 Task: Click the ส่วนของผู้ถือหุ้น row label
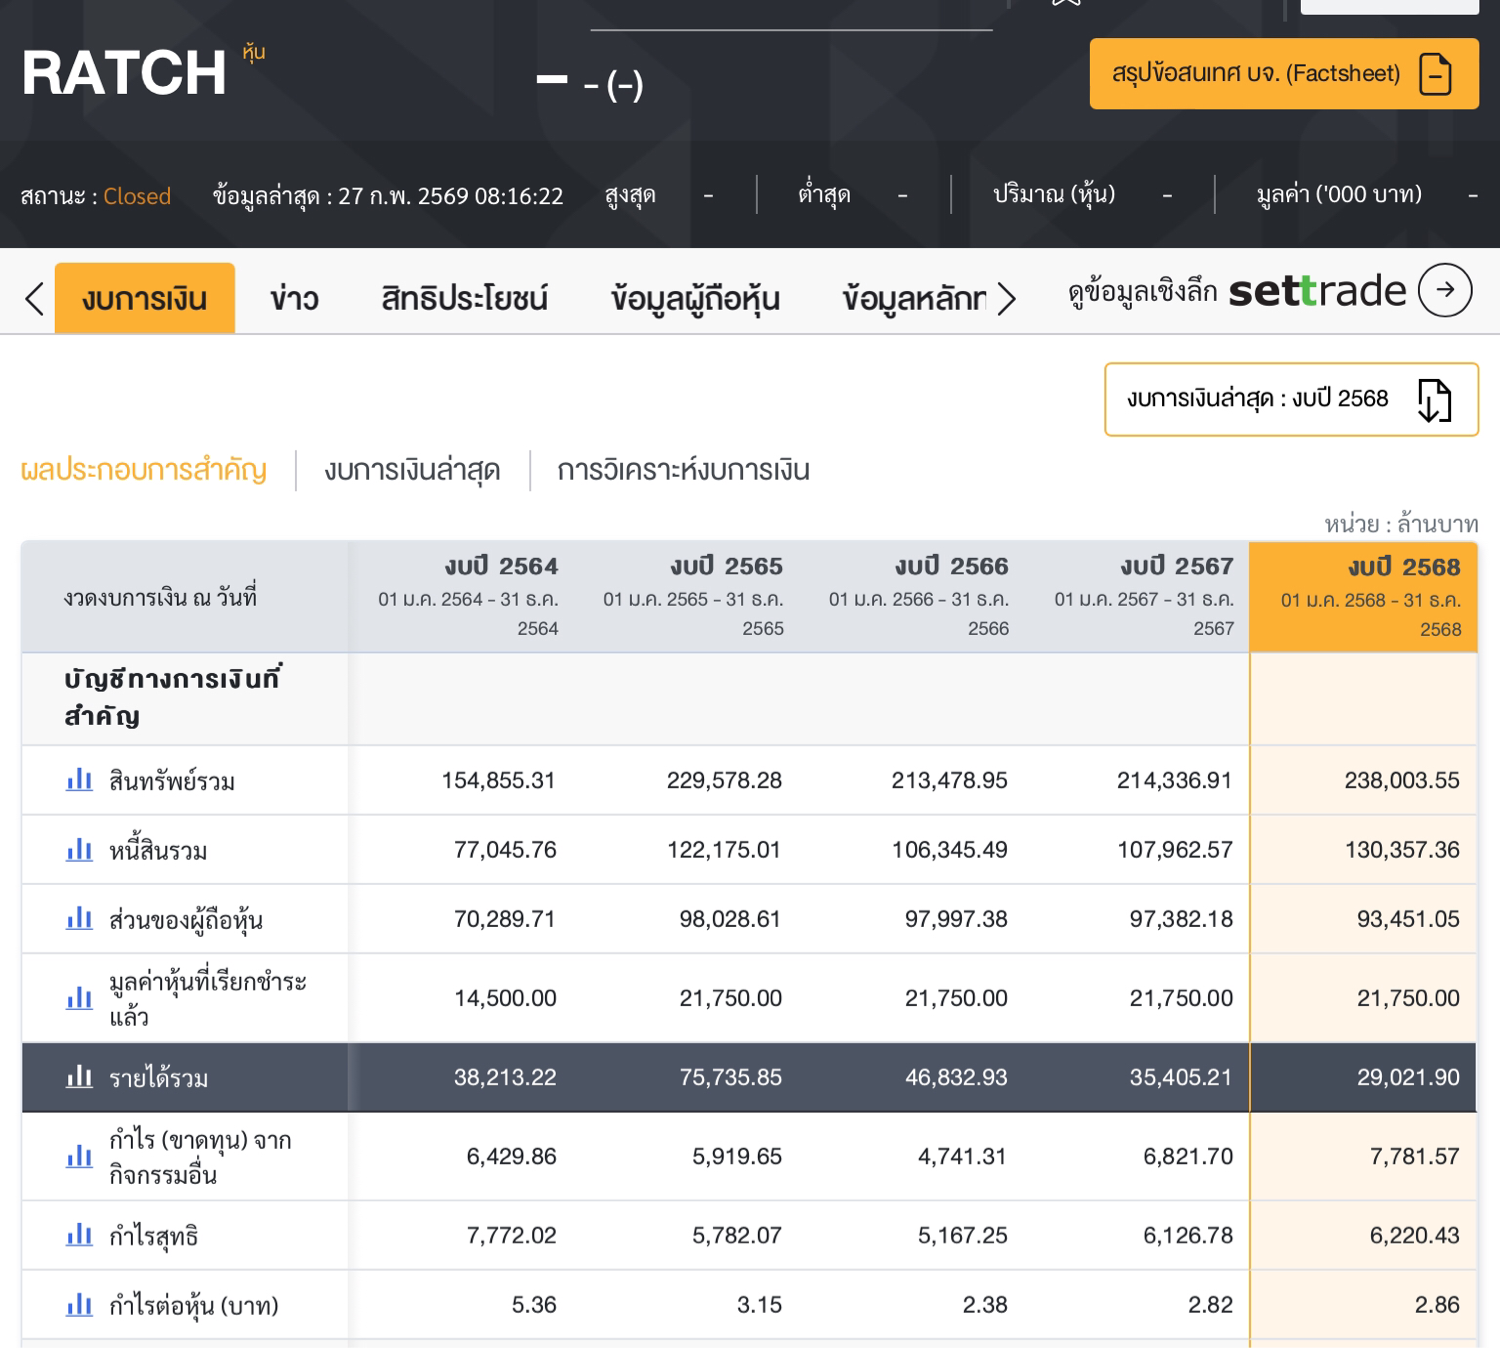(186, 920)
